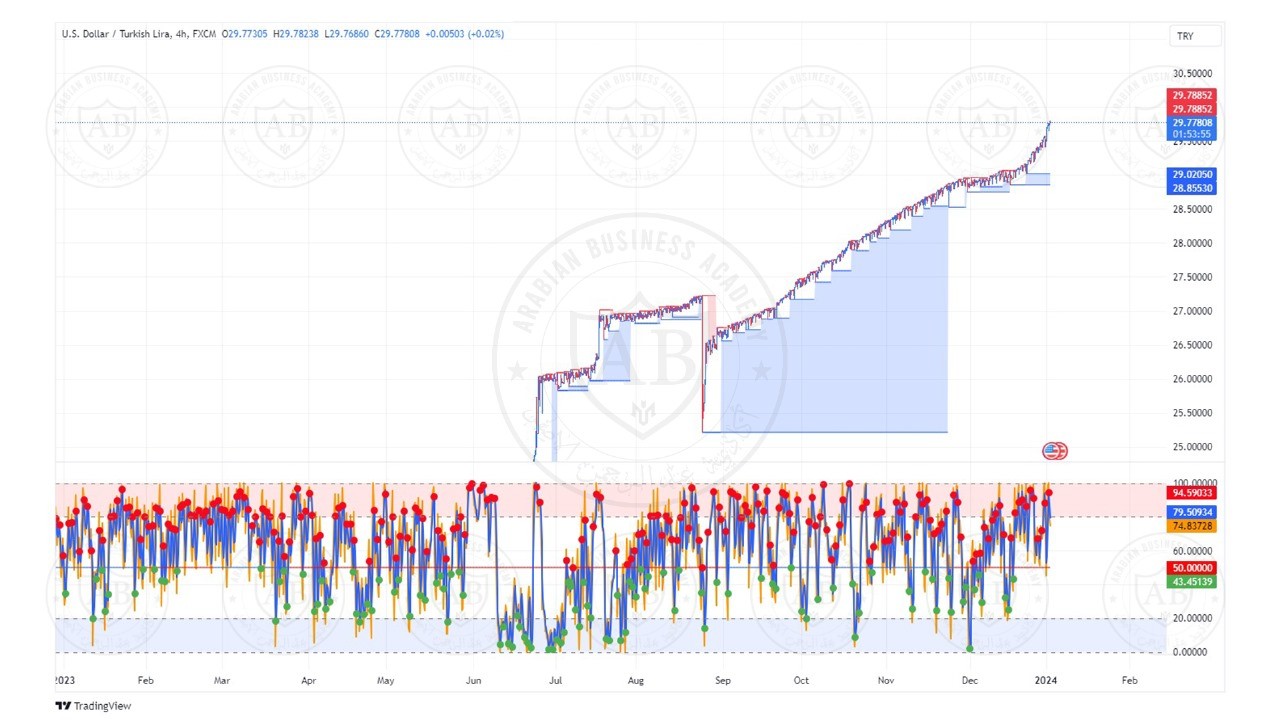Click the 27.50000 price axis tick

(x=1192, y=277)
